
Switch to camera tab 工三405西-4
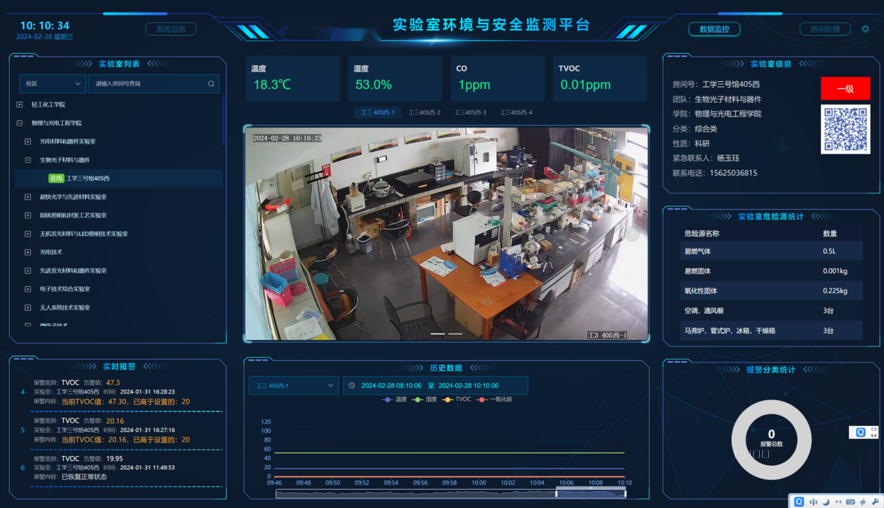click(516, 113)
